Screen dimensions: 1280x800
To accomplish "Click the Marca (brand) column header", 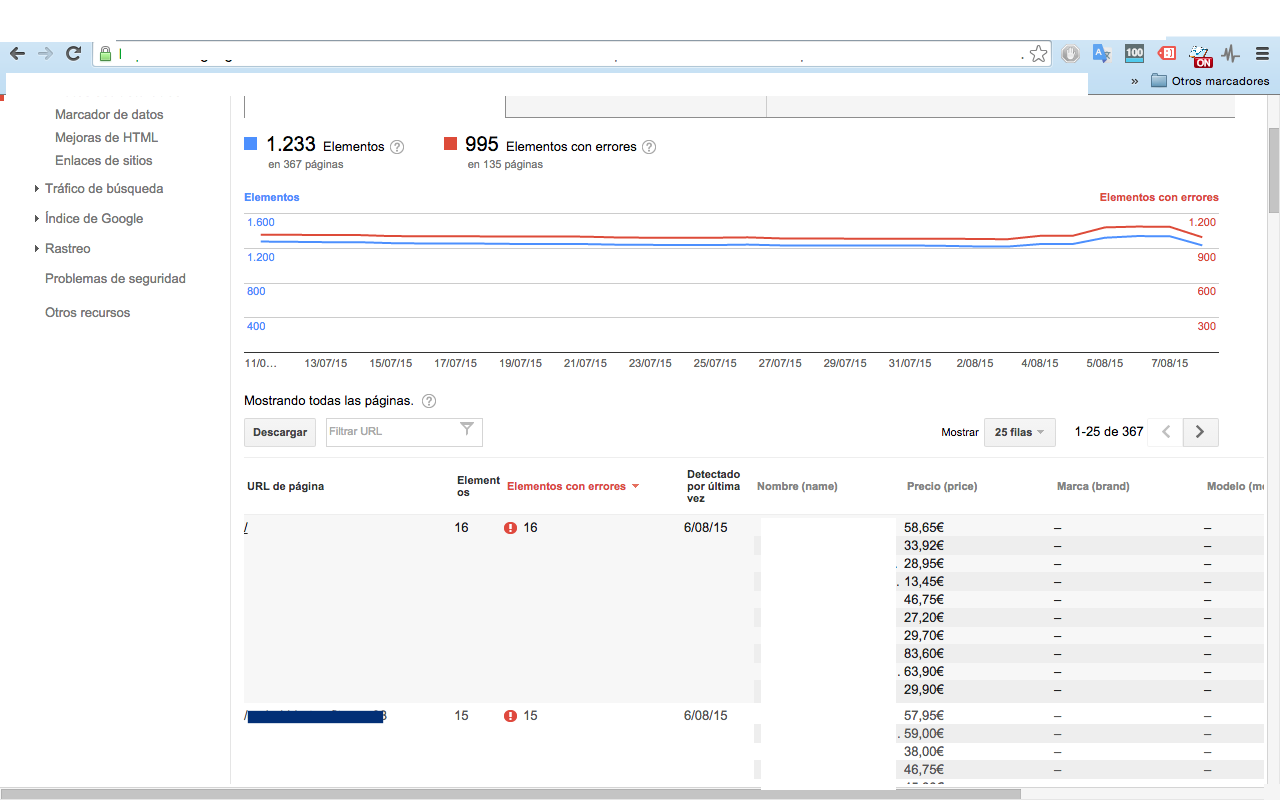I will [x=1093, y=487].
